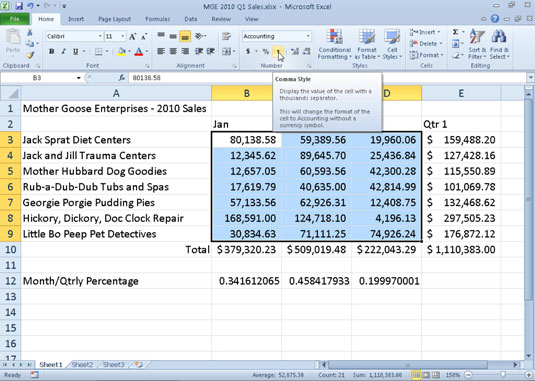Open Sort & Filter button
Viewport: 535px width, 381px height.
point(477,45)
